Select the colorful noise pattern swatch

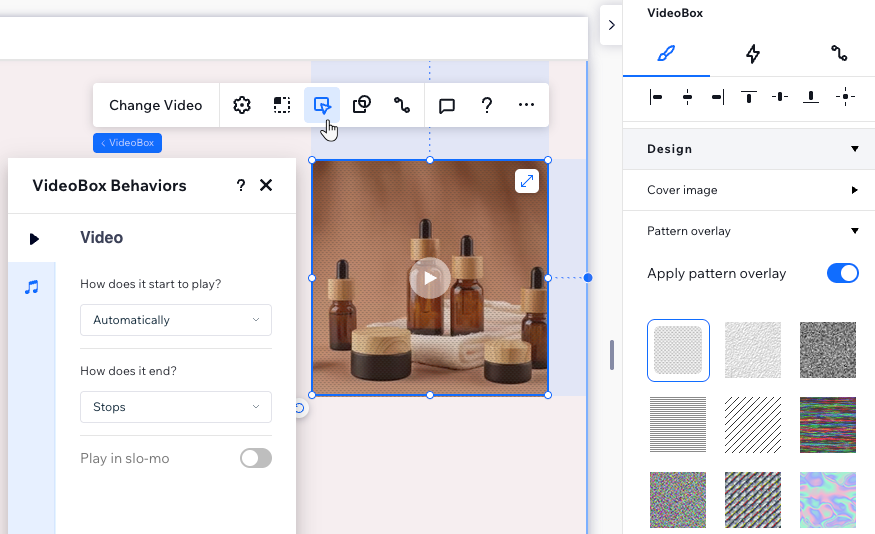pos(677,500)
